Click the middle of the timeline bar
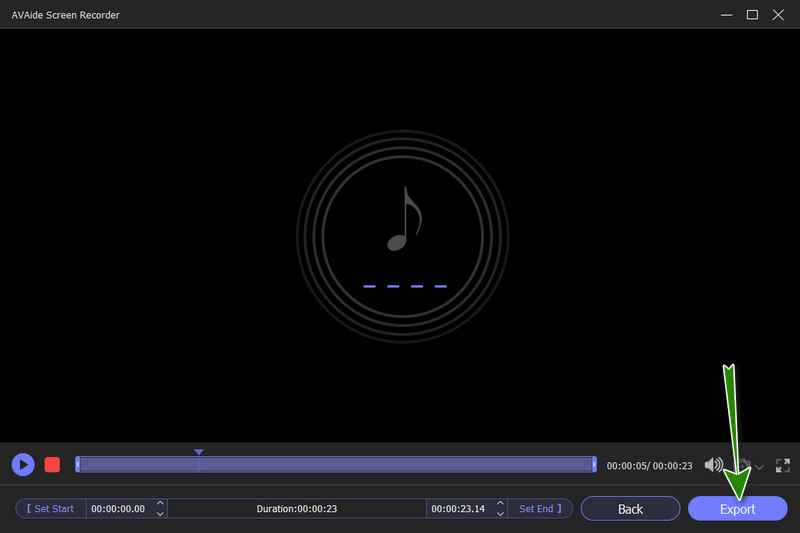 [x=336, y=464]
